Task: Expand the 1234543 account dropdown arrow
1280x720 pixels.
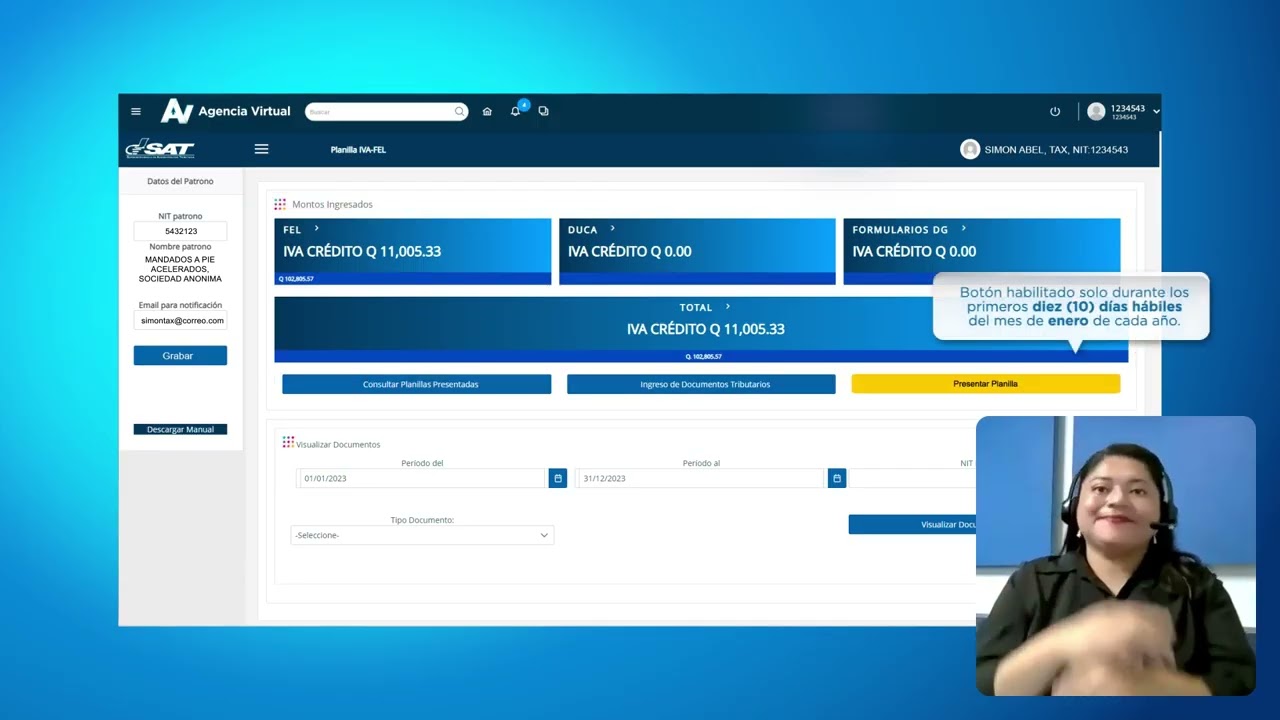Action: click(1156, 111)
